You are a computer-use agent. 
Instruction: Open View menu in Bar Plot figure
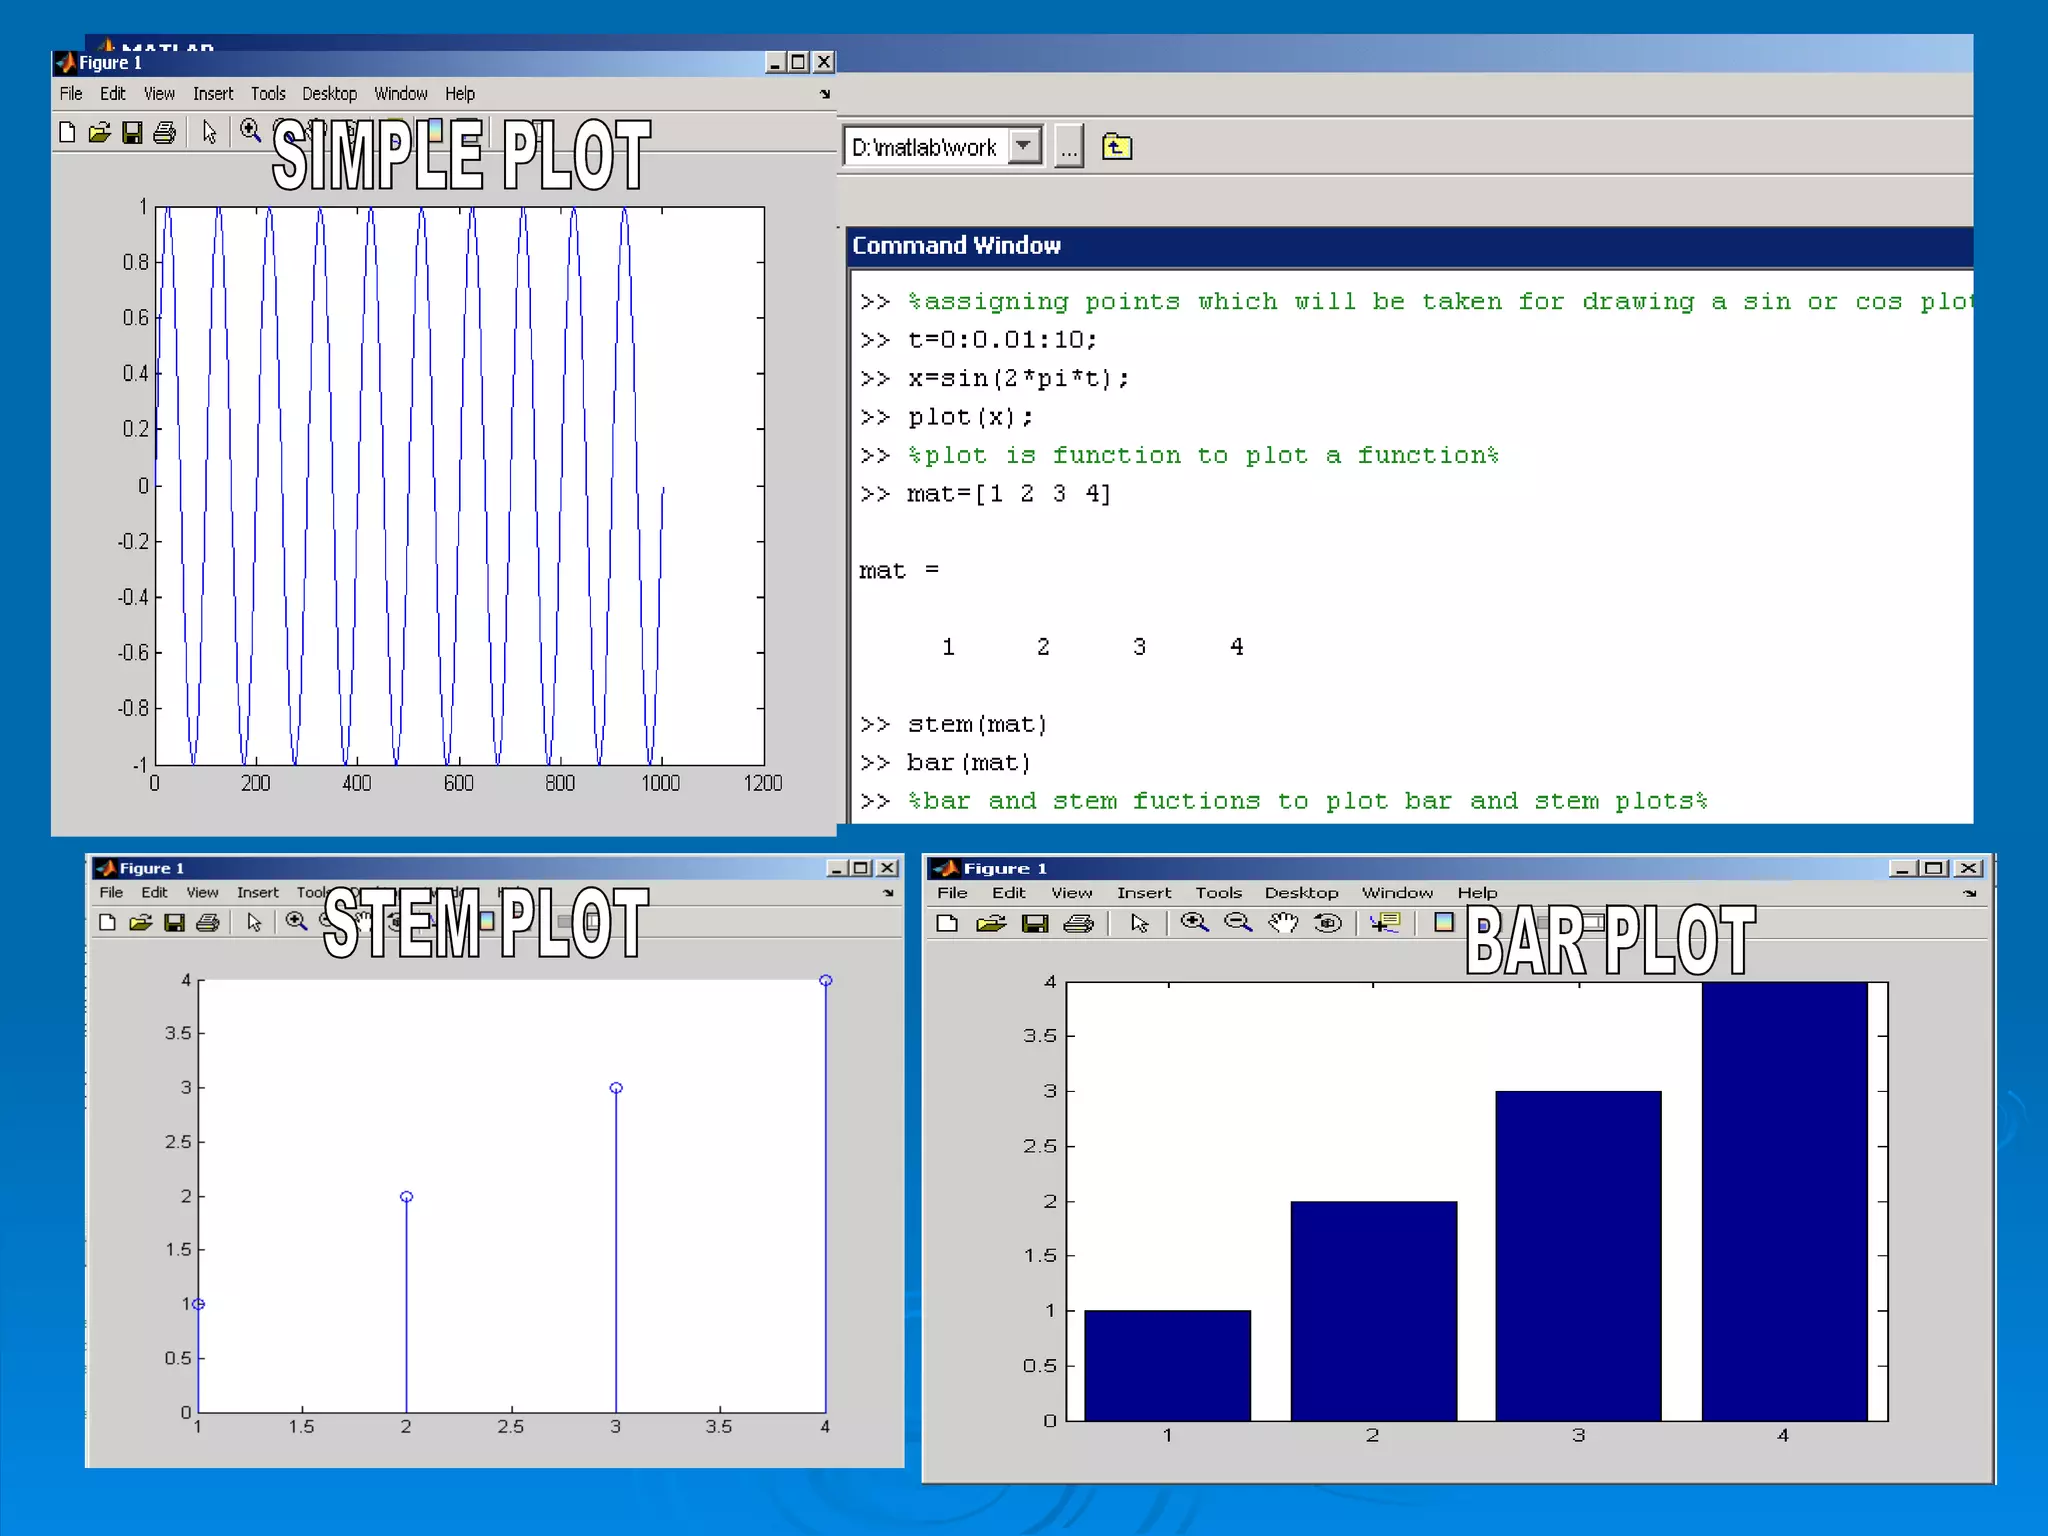pos(1071,893)
